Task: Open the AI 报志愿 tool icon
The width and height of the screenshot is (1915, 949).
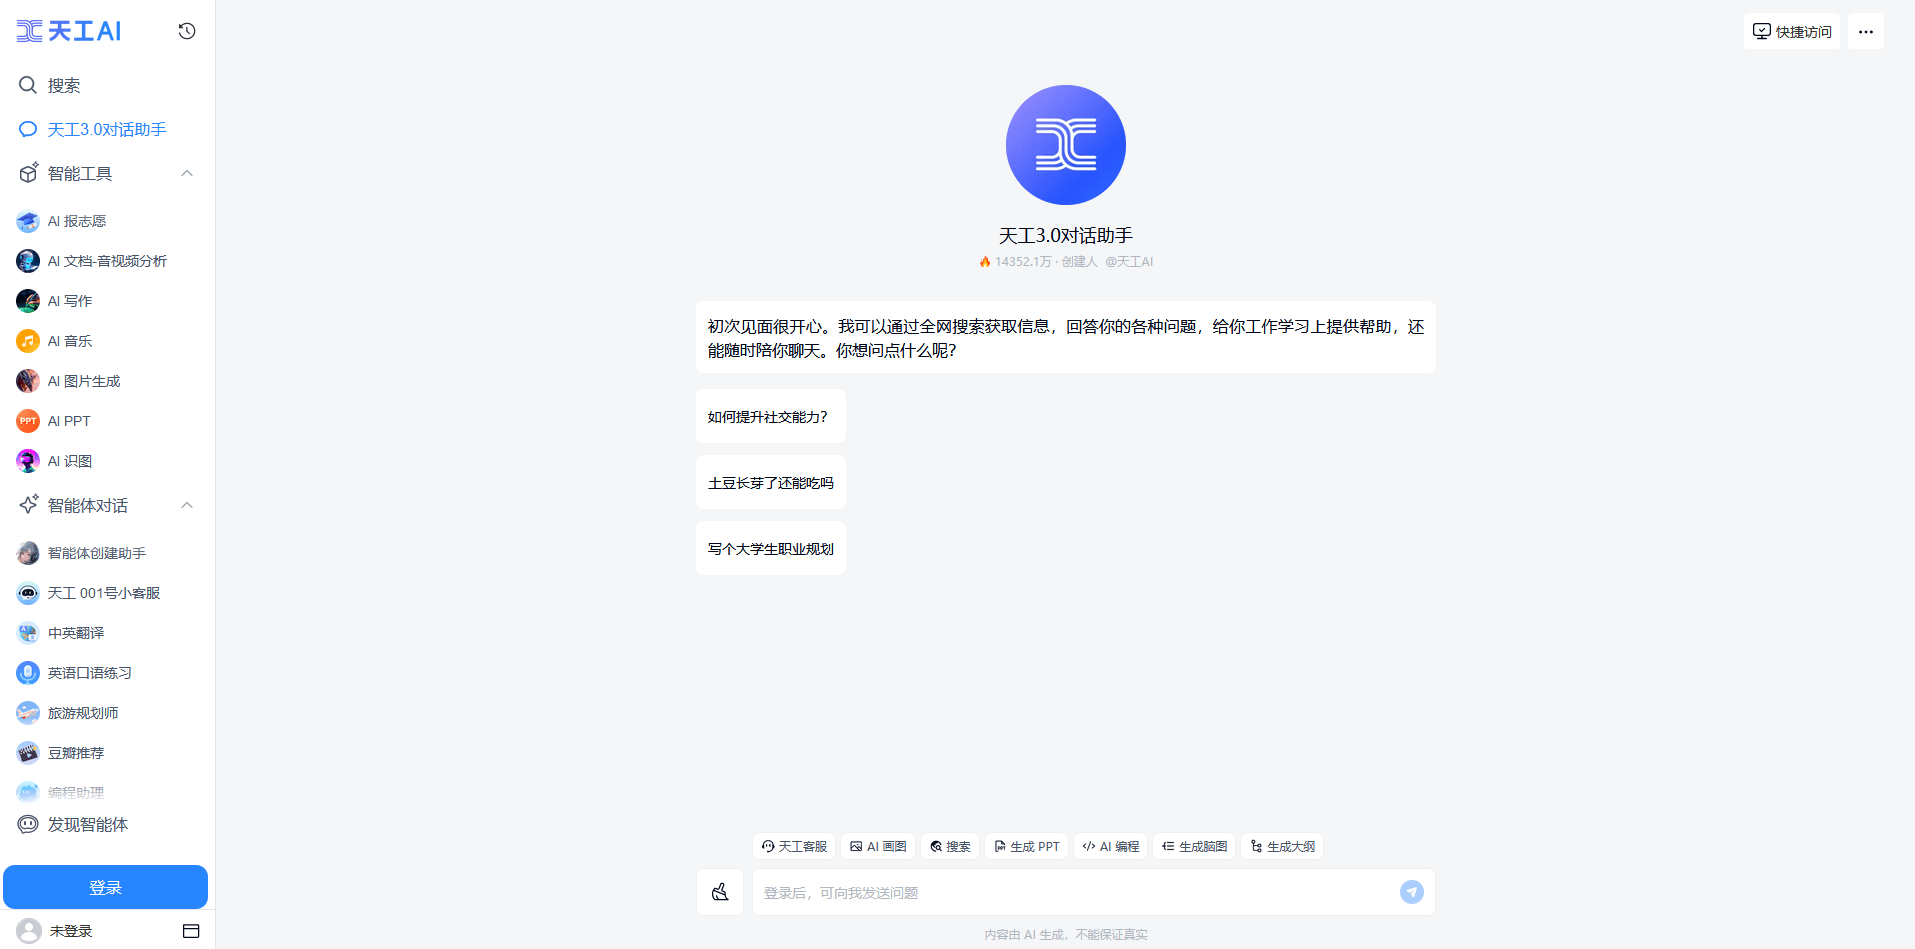Action: coord(28,221)
